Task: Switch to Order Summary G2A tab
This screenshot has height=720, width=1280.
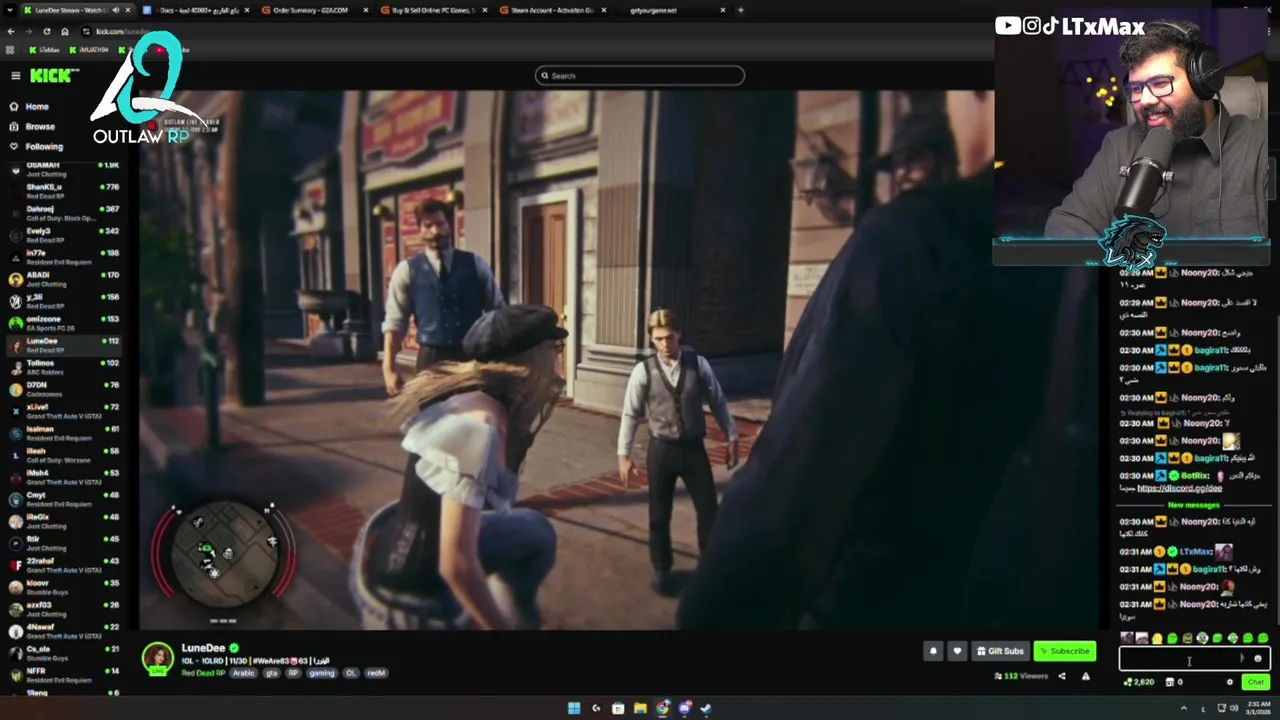Action: click(x=313, y=10)
